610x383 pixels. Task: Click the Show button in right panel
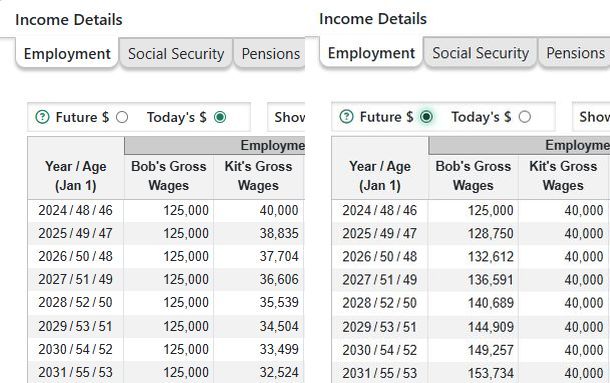591,116
